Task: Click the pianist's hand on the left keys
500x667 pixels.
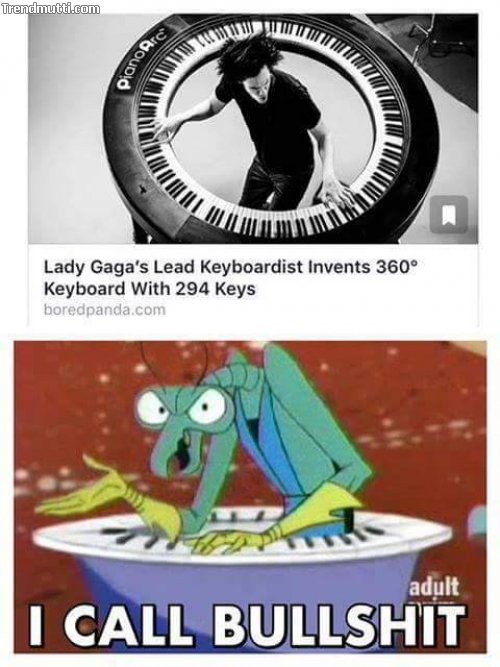Action: (x=164, y=128)
